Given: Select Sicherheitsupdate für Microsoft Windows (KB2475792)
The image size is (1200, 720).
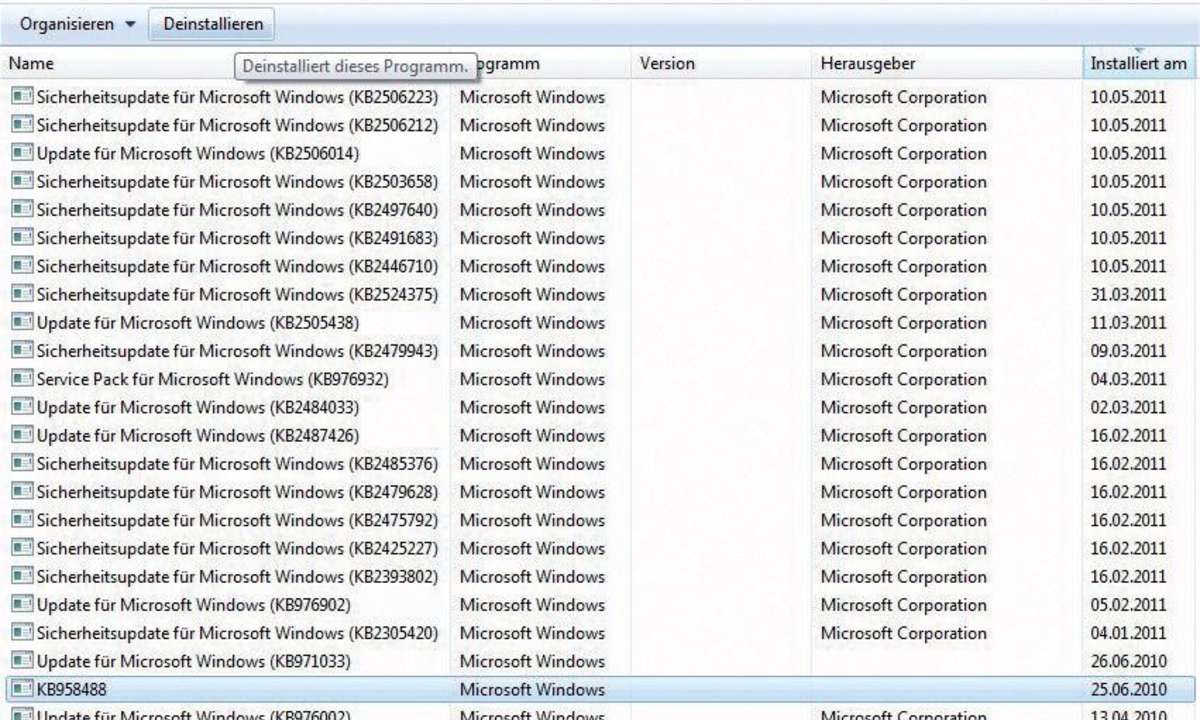Looking at the screenshot, I should pyautogui.click(x=237, y=520).
